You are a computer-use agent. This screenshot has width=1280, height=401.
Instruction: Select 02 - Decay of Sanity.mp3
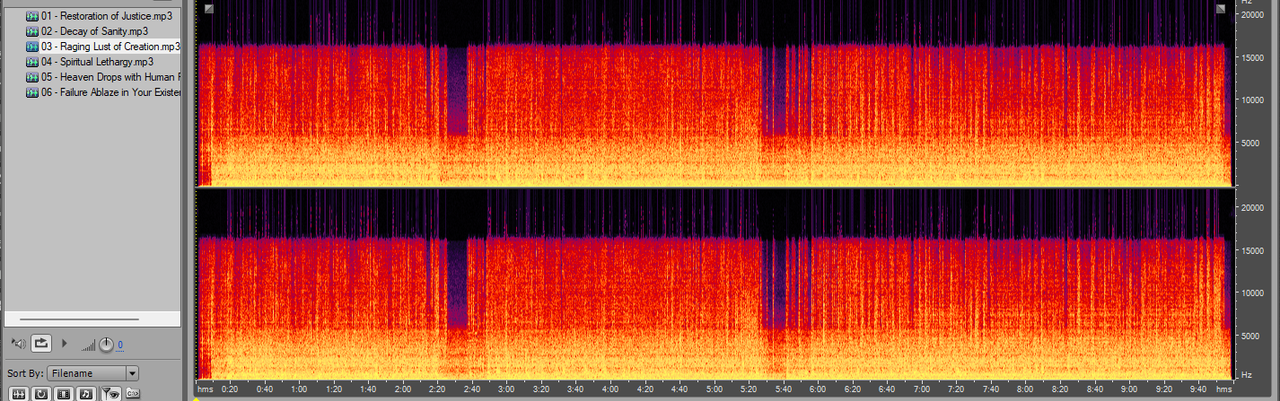tap(86, 31)
